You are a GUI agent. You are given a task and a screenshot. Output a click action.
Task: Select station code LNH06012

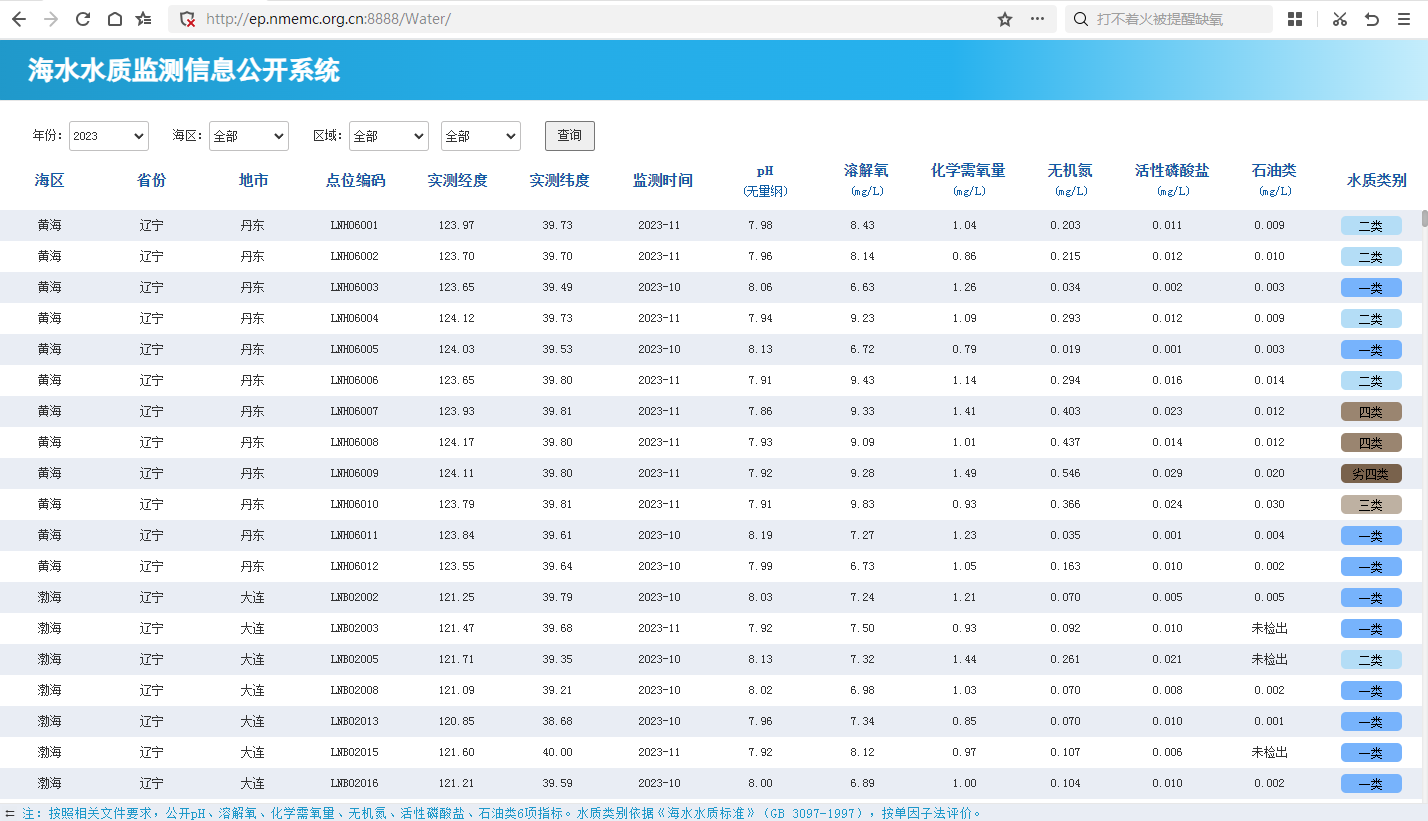tap(355, 566)
